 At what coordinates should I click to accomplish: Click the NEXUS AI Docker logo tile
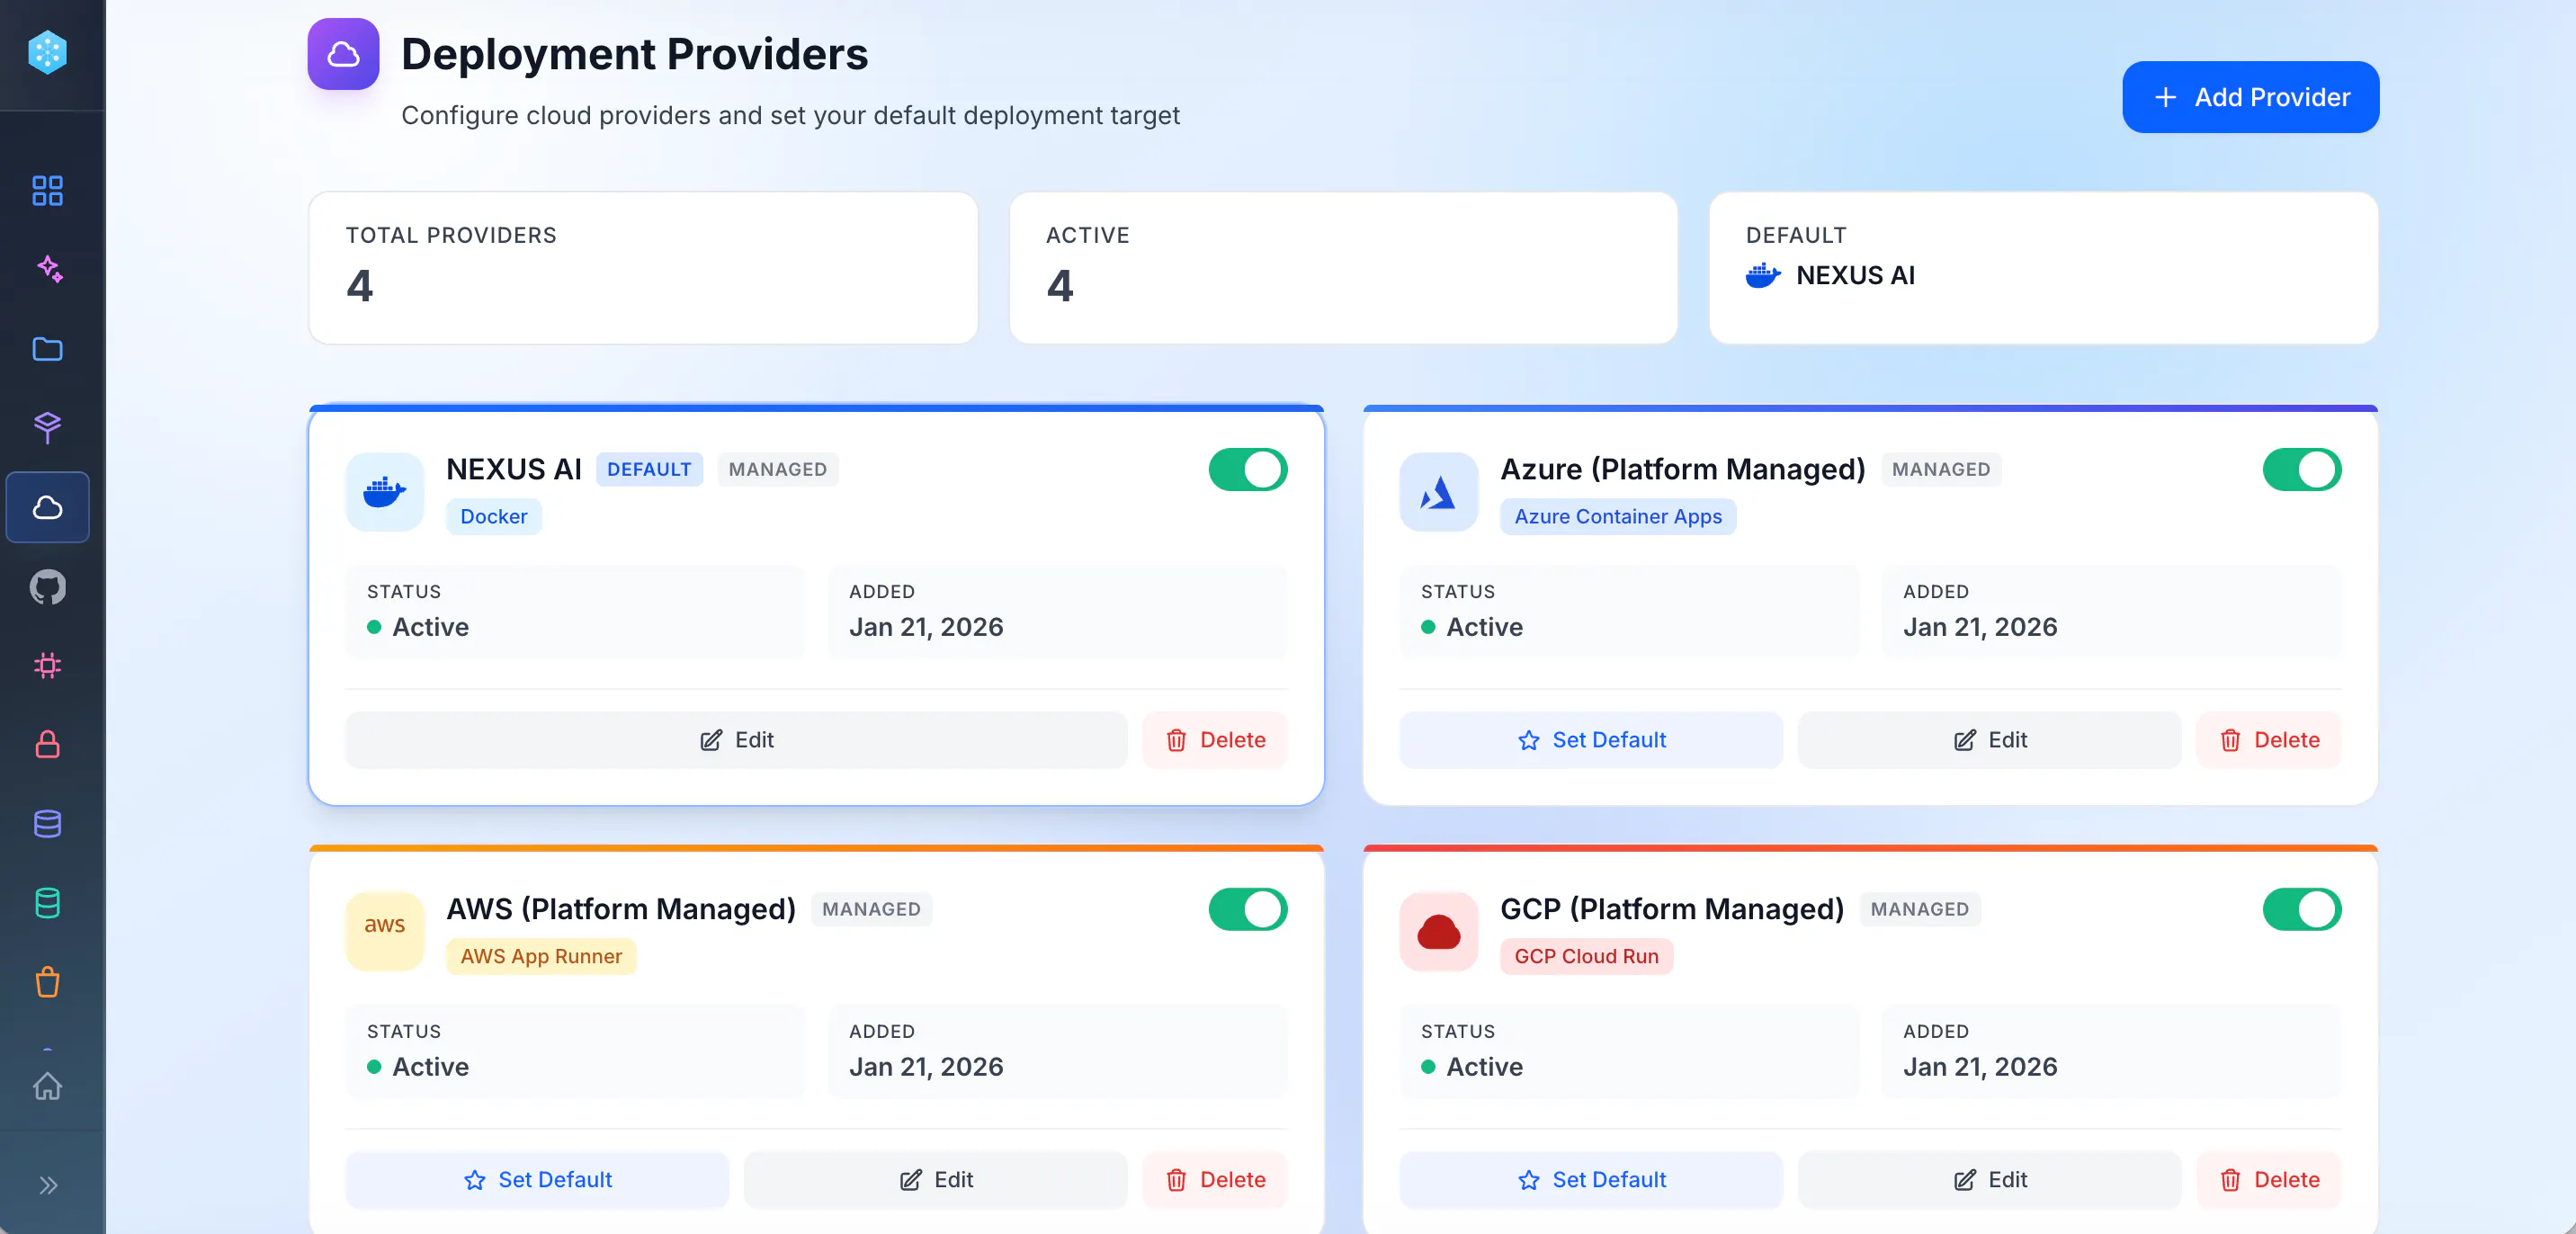coord(385,491)
